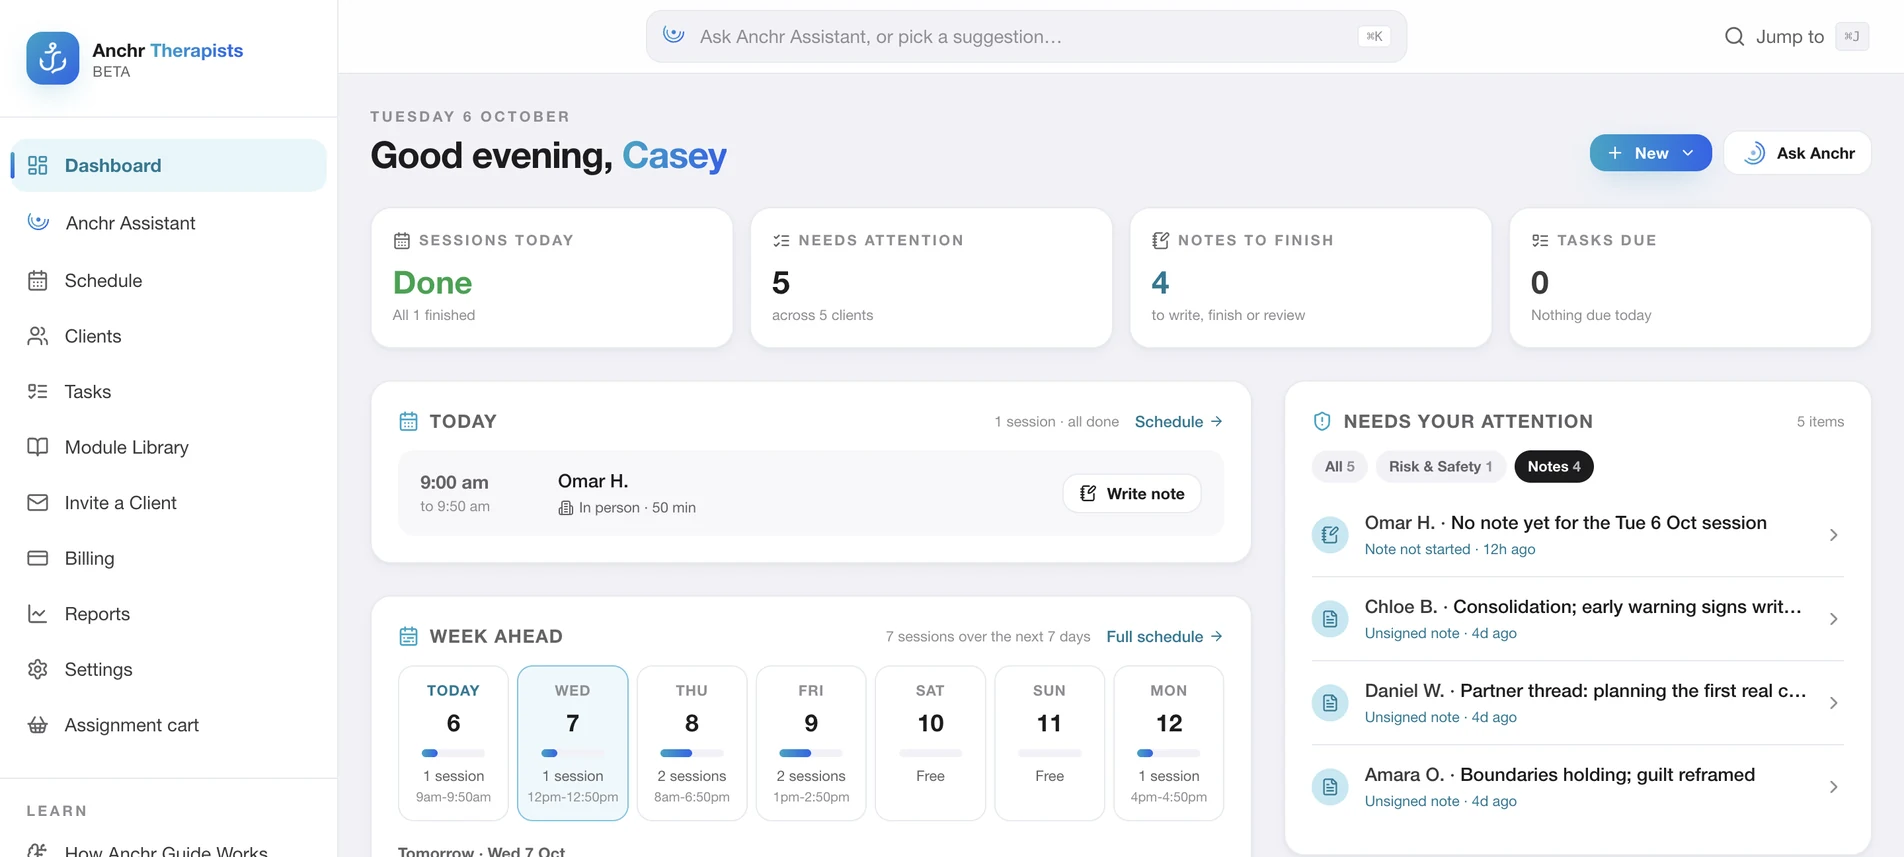Click the Write note button for Omar H.
The image size is (1904, 857).
(x=1132, y=494)
